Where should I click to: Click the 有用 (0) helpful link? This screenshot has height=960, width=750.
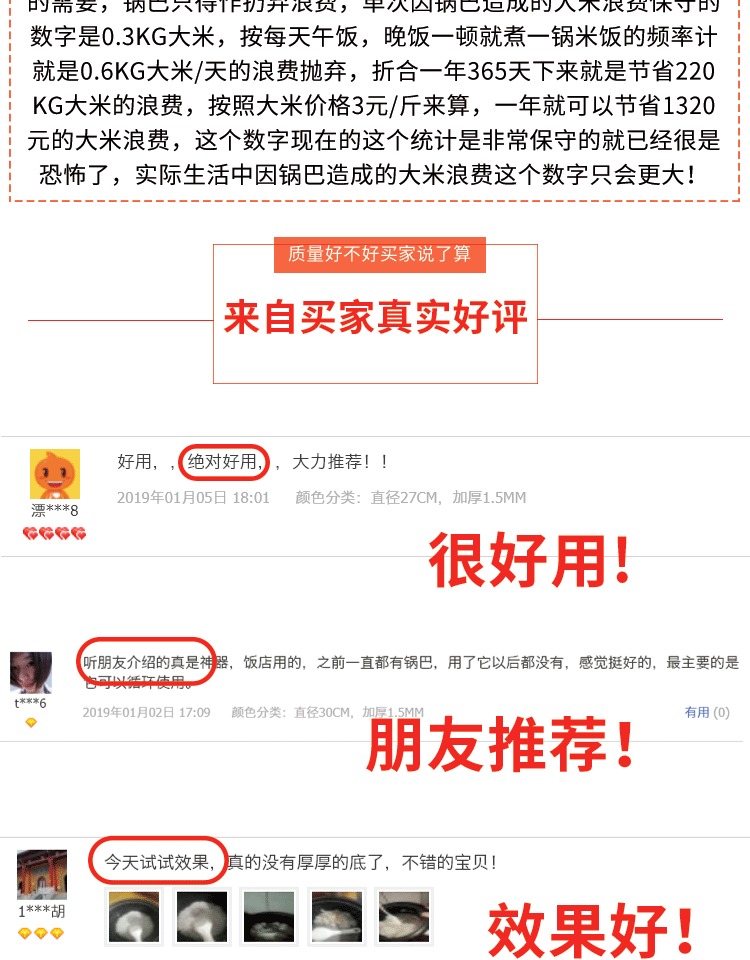coord(707,712)
